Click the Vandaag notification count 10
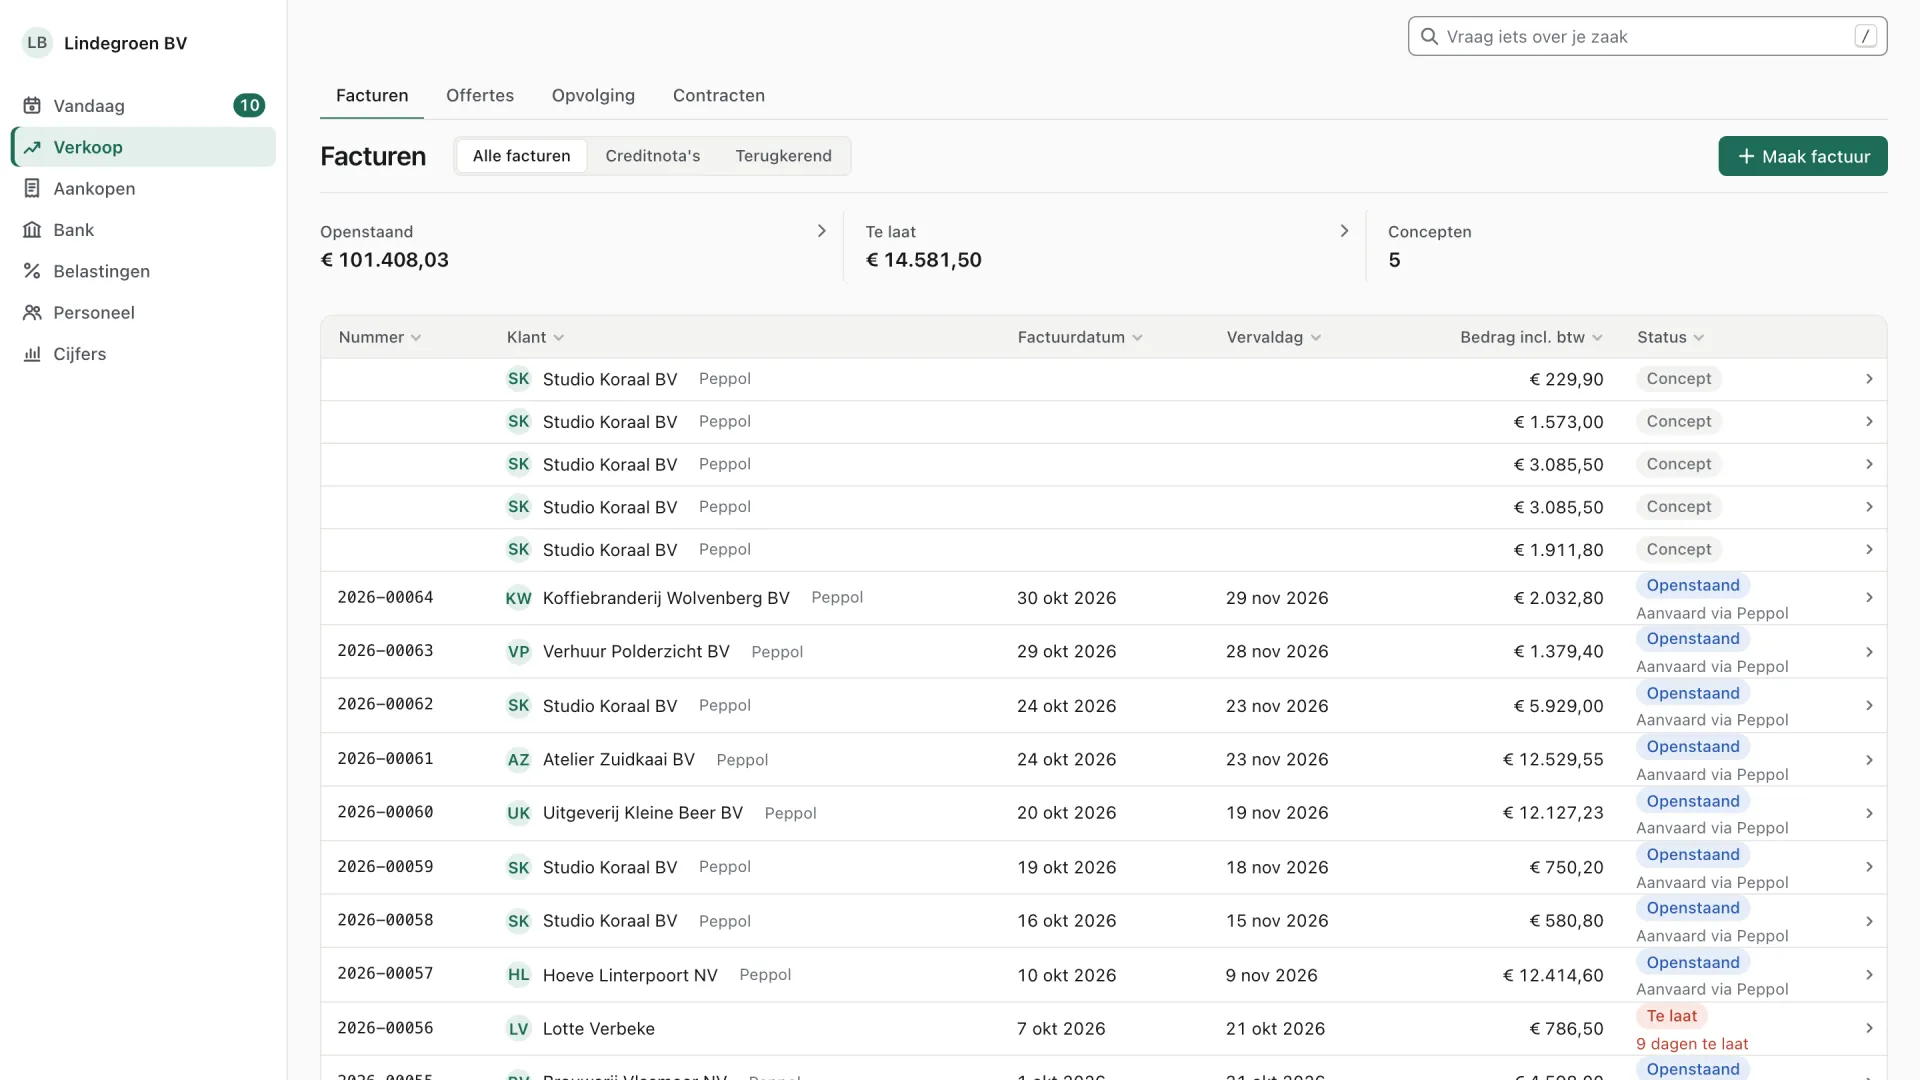Viewport: 1920px width, 1080px height. click(x=249, y=106)
